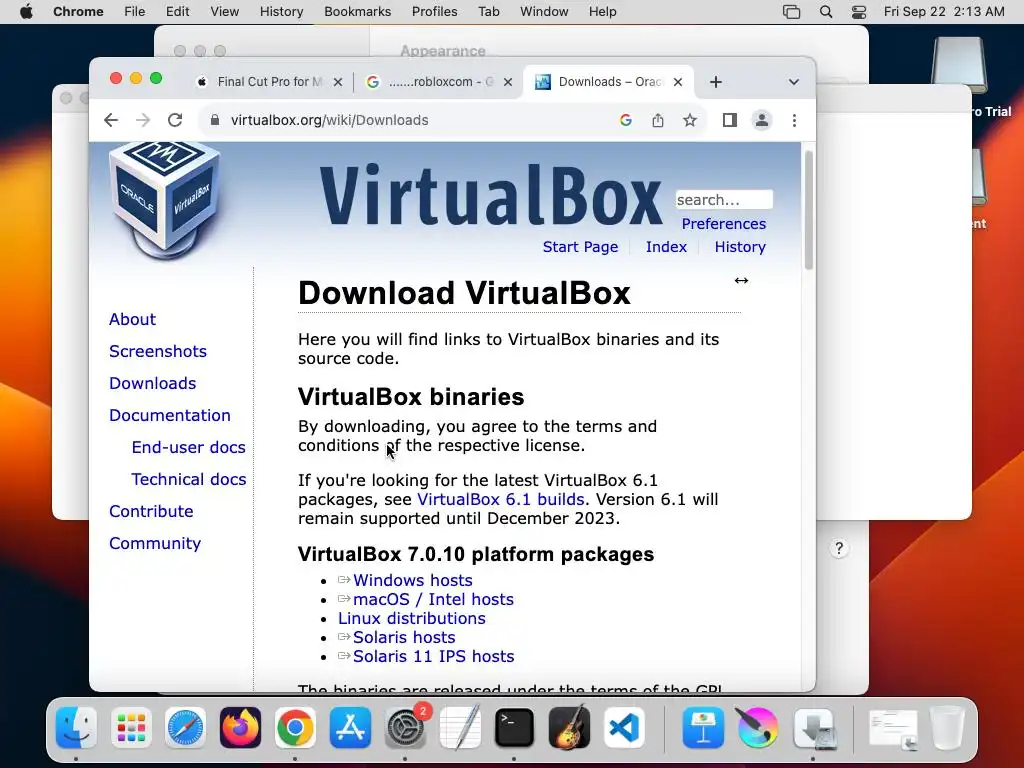
Task: Reload the VirtualBox downloads page
Action: click(x=175, y=120)
